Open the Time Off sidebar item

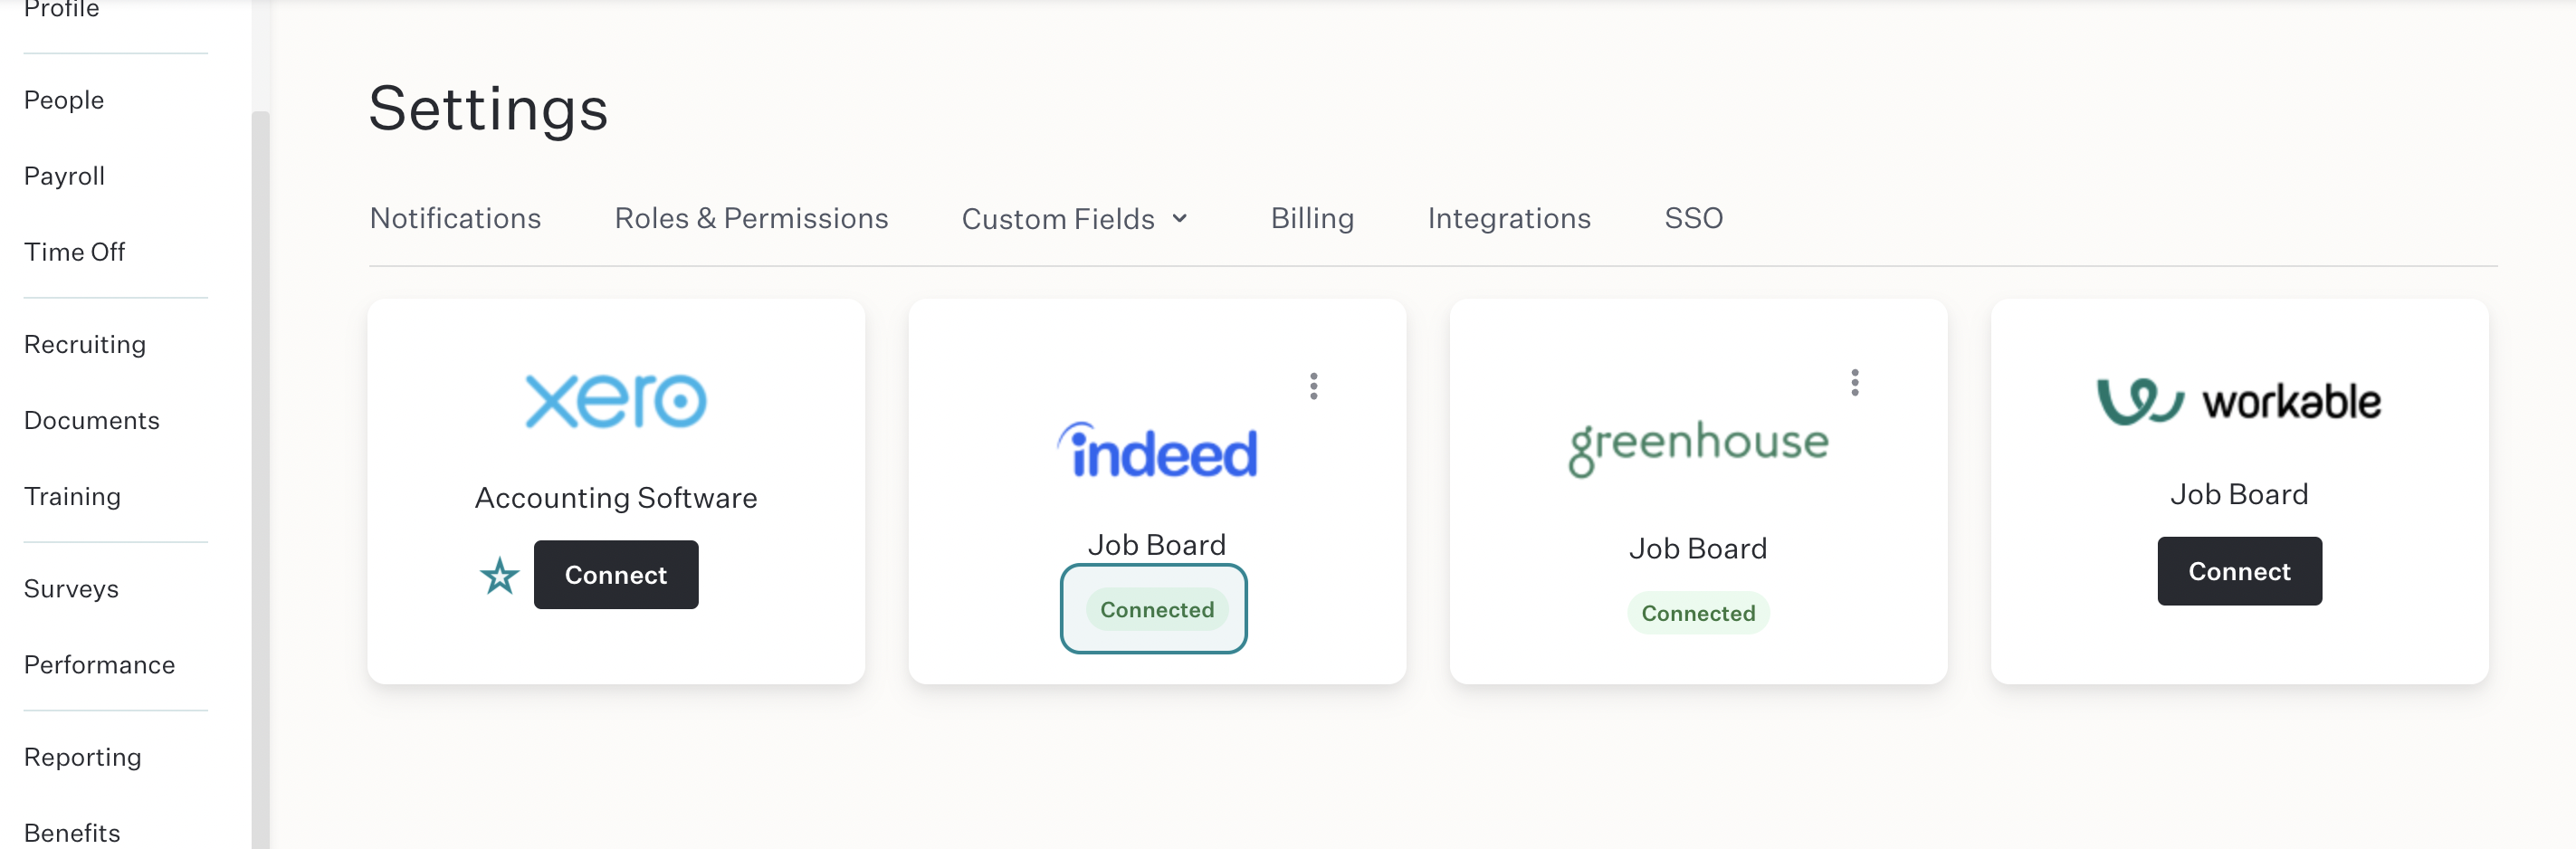tap(74, 252)
